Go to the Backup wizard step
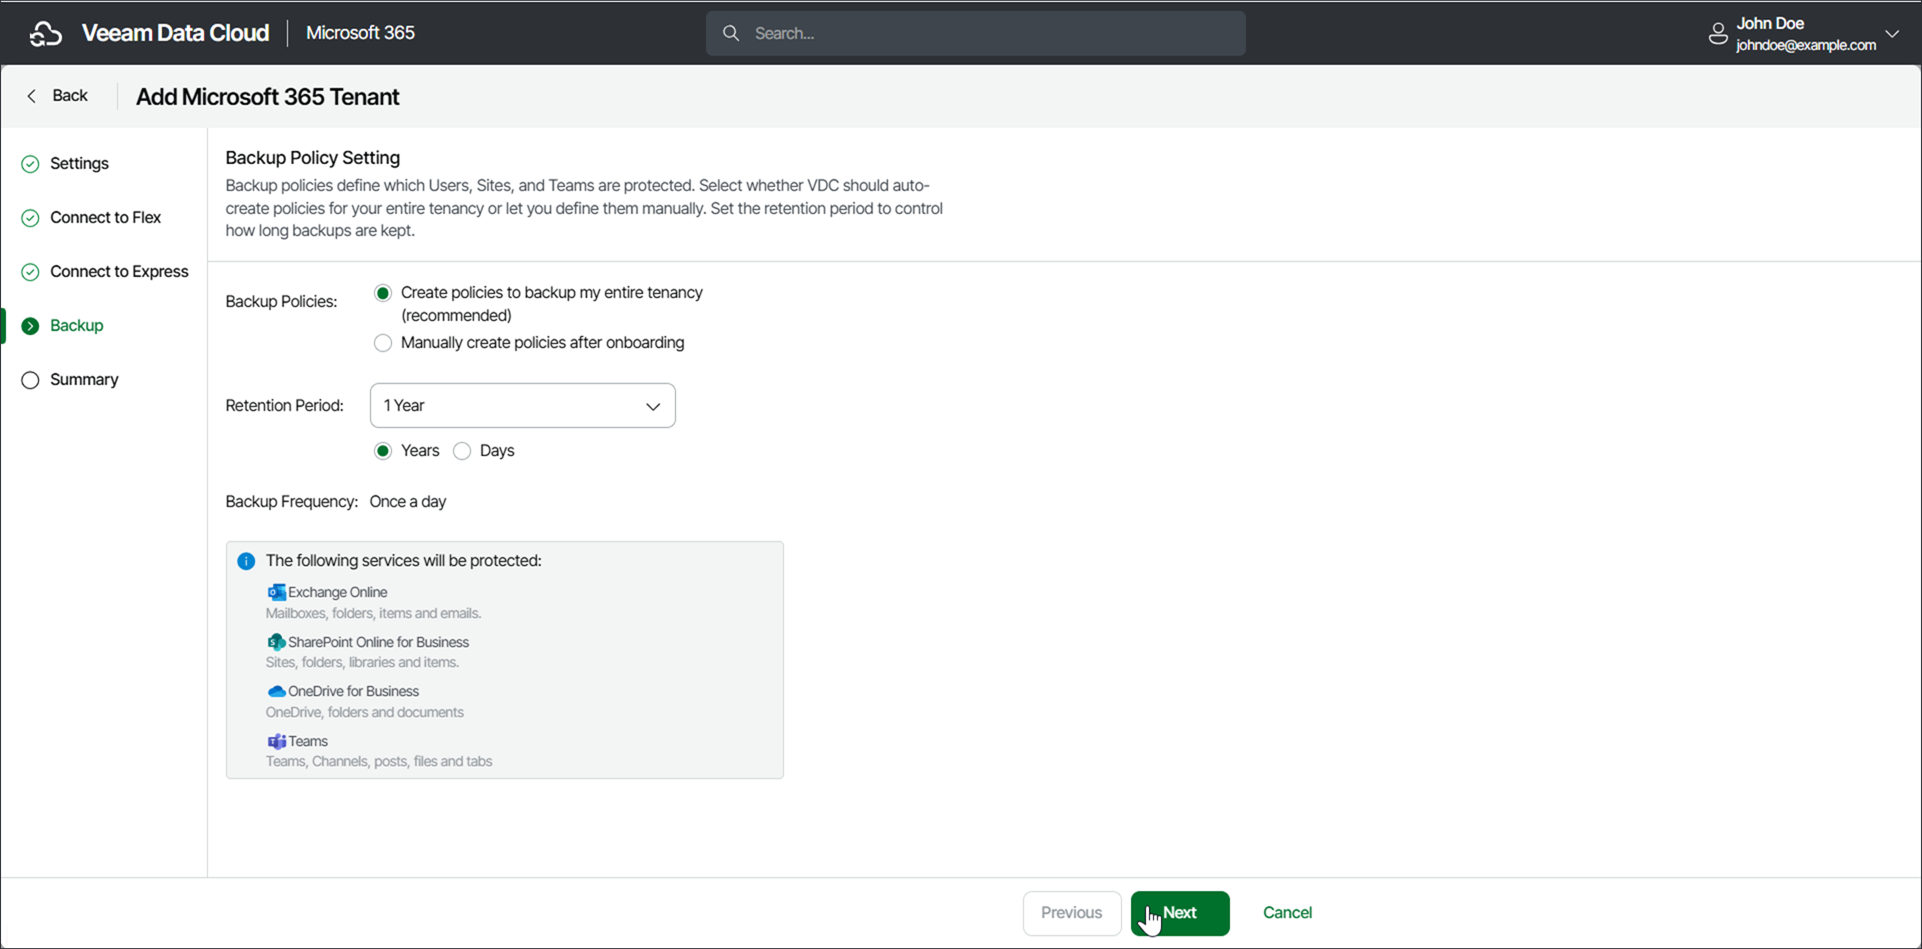The image size is (1922, 949). point(77,326)
